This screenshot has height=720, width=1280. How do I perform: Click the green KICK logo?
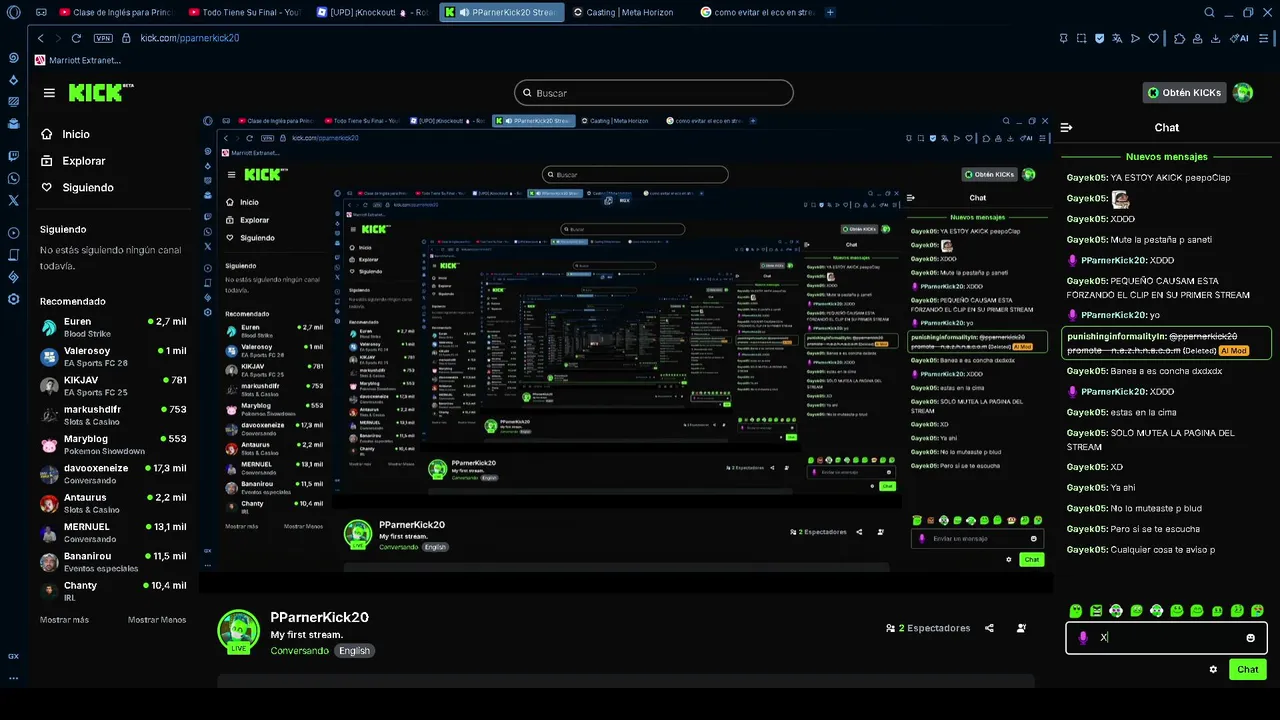pos(101,92)
